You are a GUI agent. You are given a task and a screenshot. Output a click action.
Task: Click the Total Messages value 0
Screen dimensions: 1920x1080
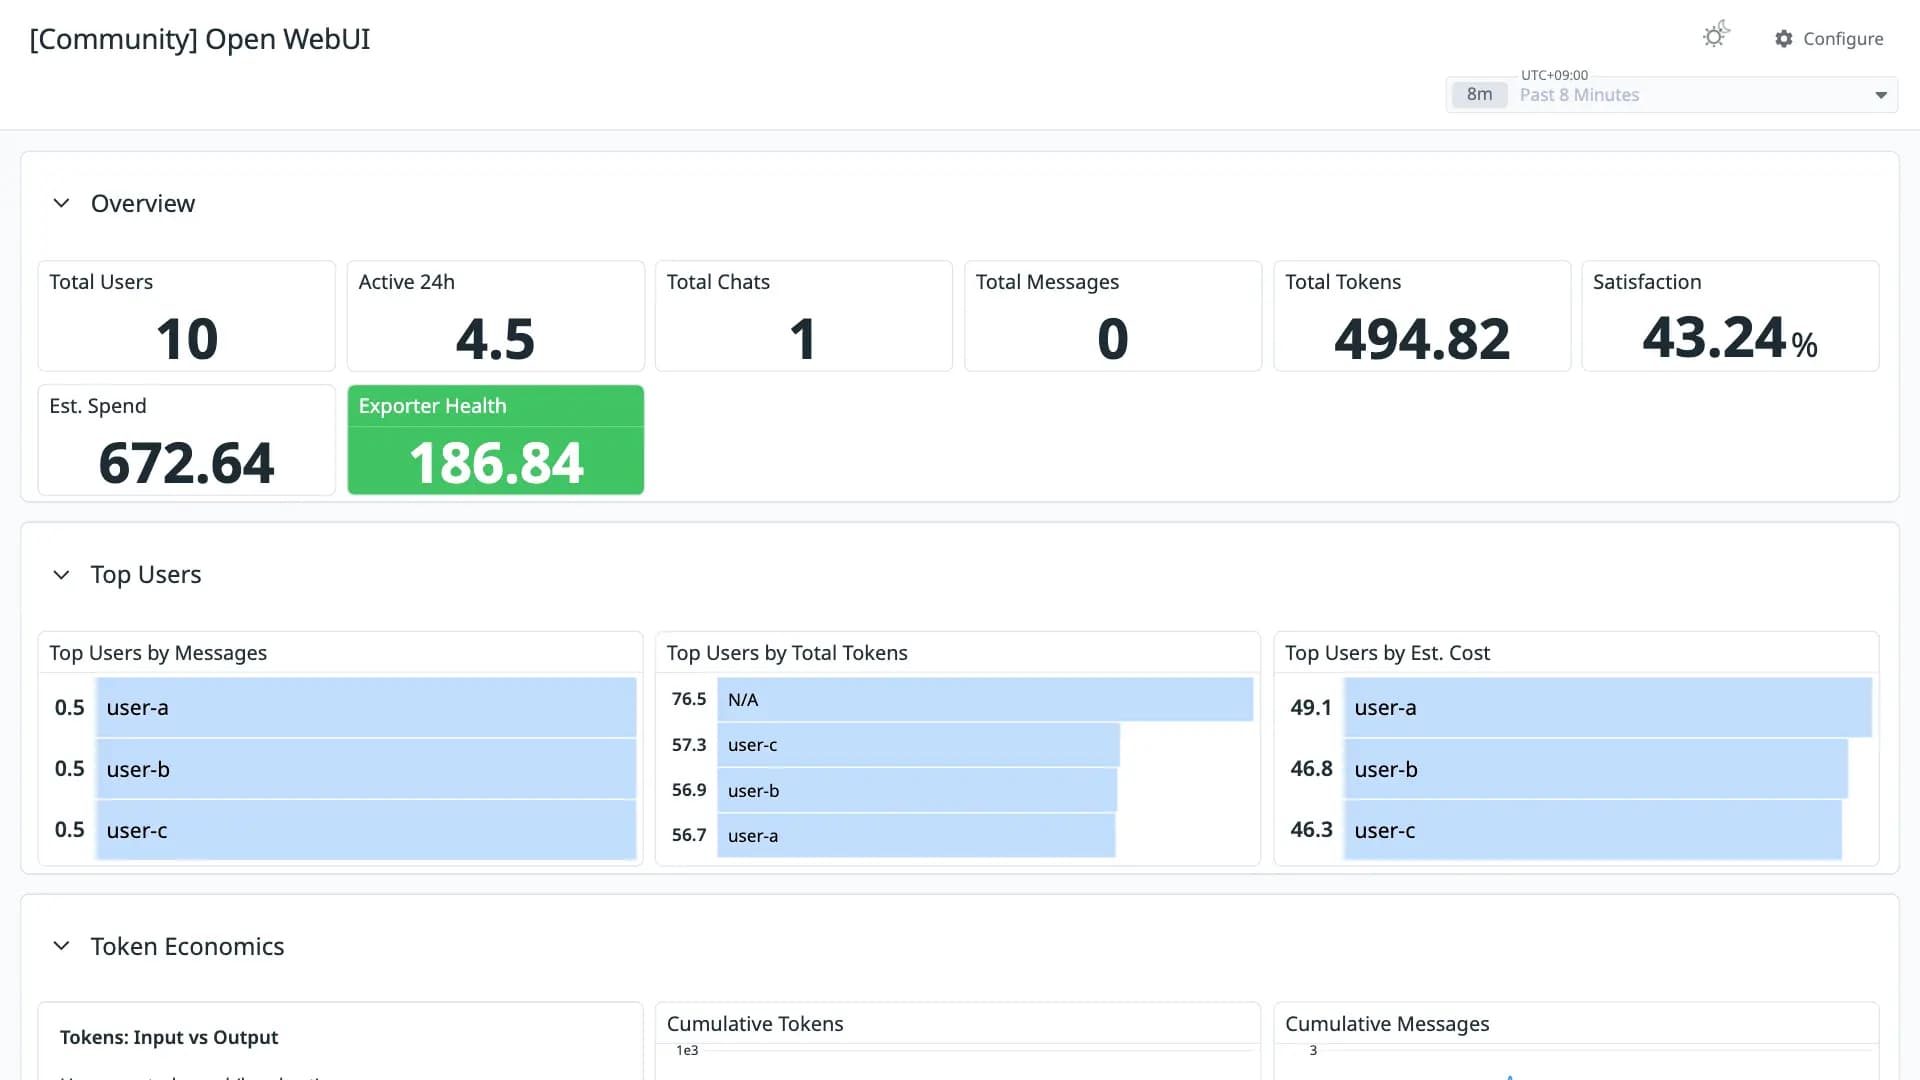click(1113, 339)
